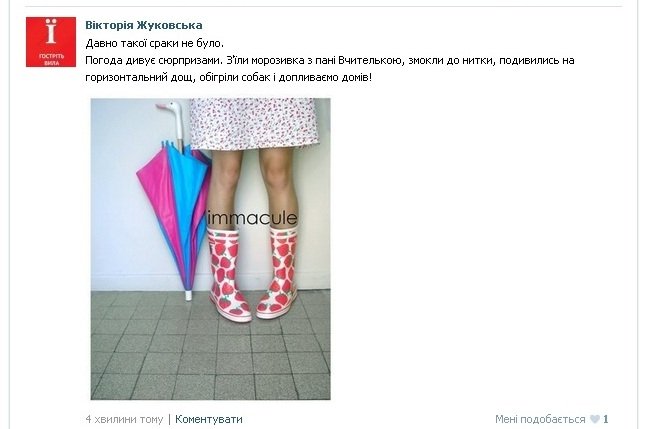The image size is (645, 429).
Task: Open the red Ї avatar of the poster
Action: click(x=51, y=42)
